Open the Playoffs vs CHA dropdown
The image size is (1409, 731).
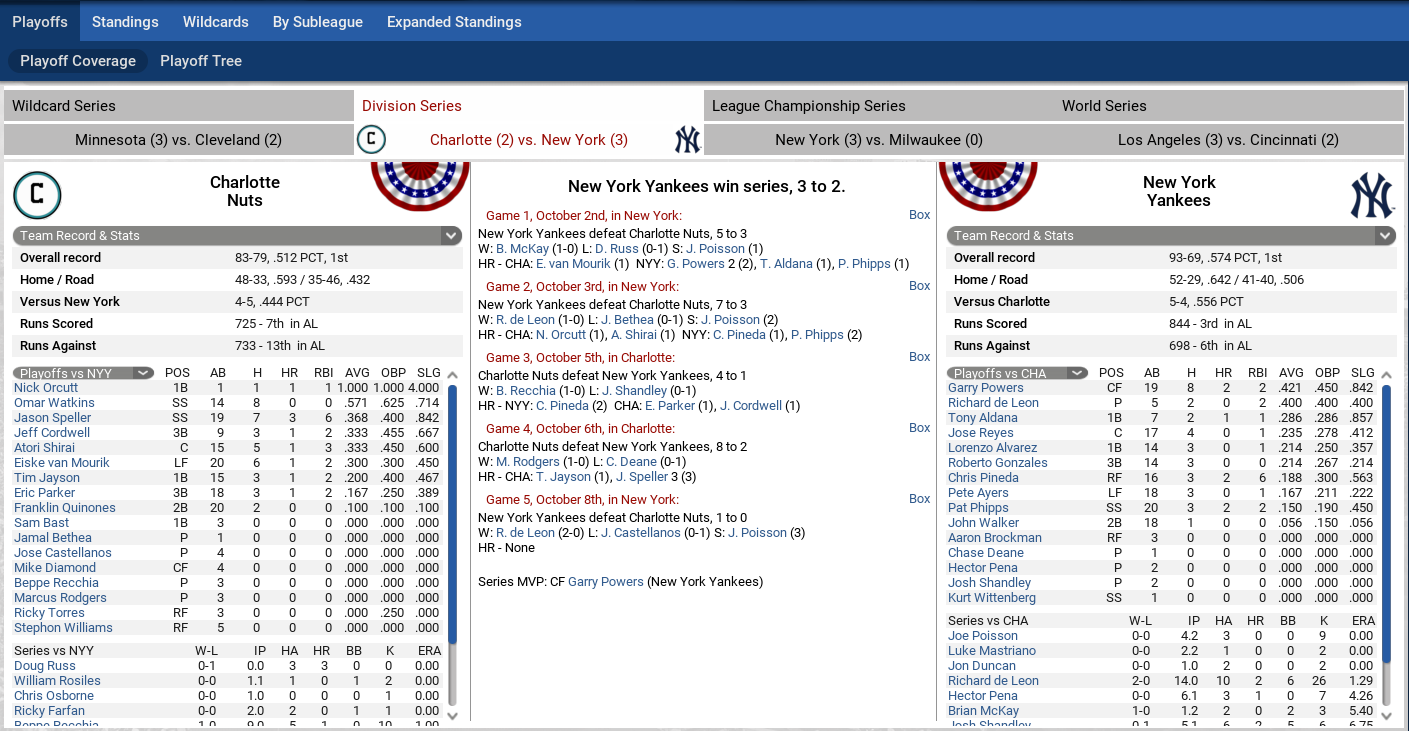click(1076, 373)
